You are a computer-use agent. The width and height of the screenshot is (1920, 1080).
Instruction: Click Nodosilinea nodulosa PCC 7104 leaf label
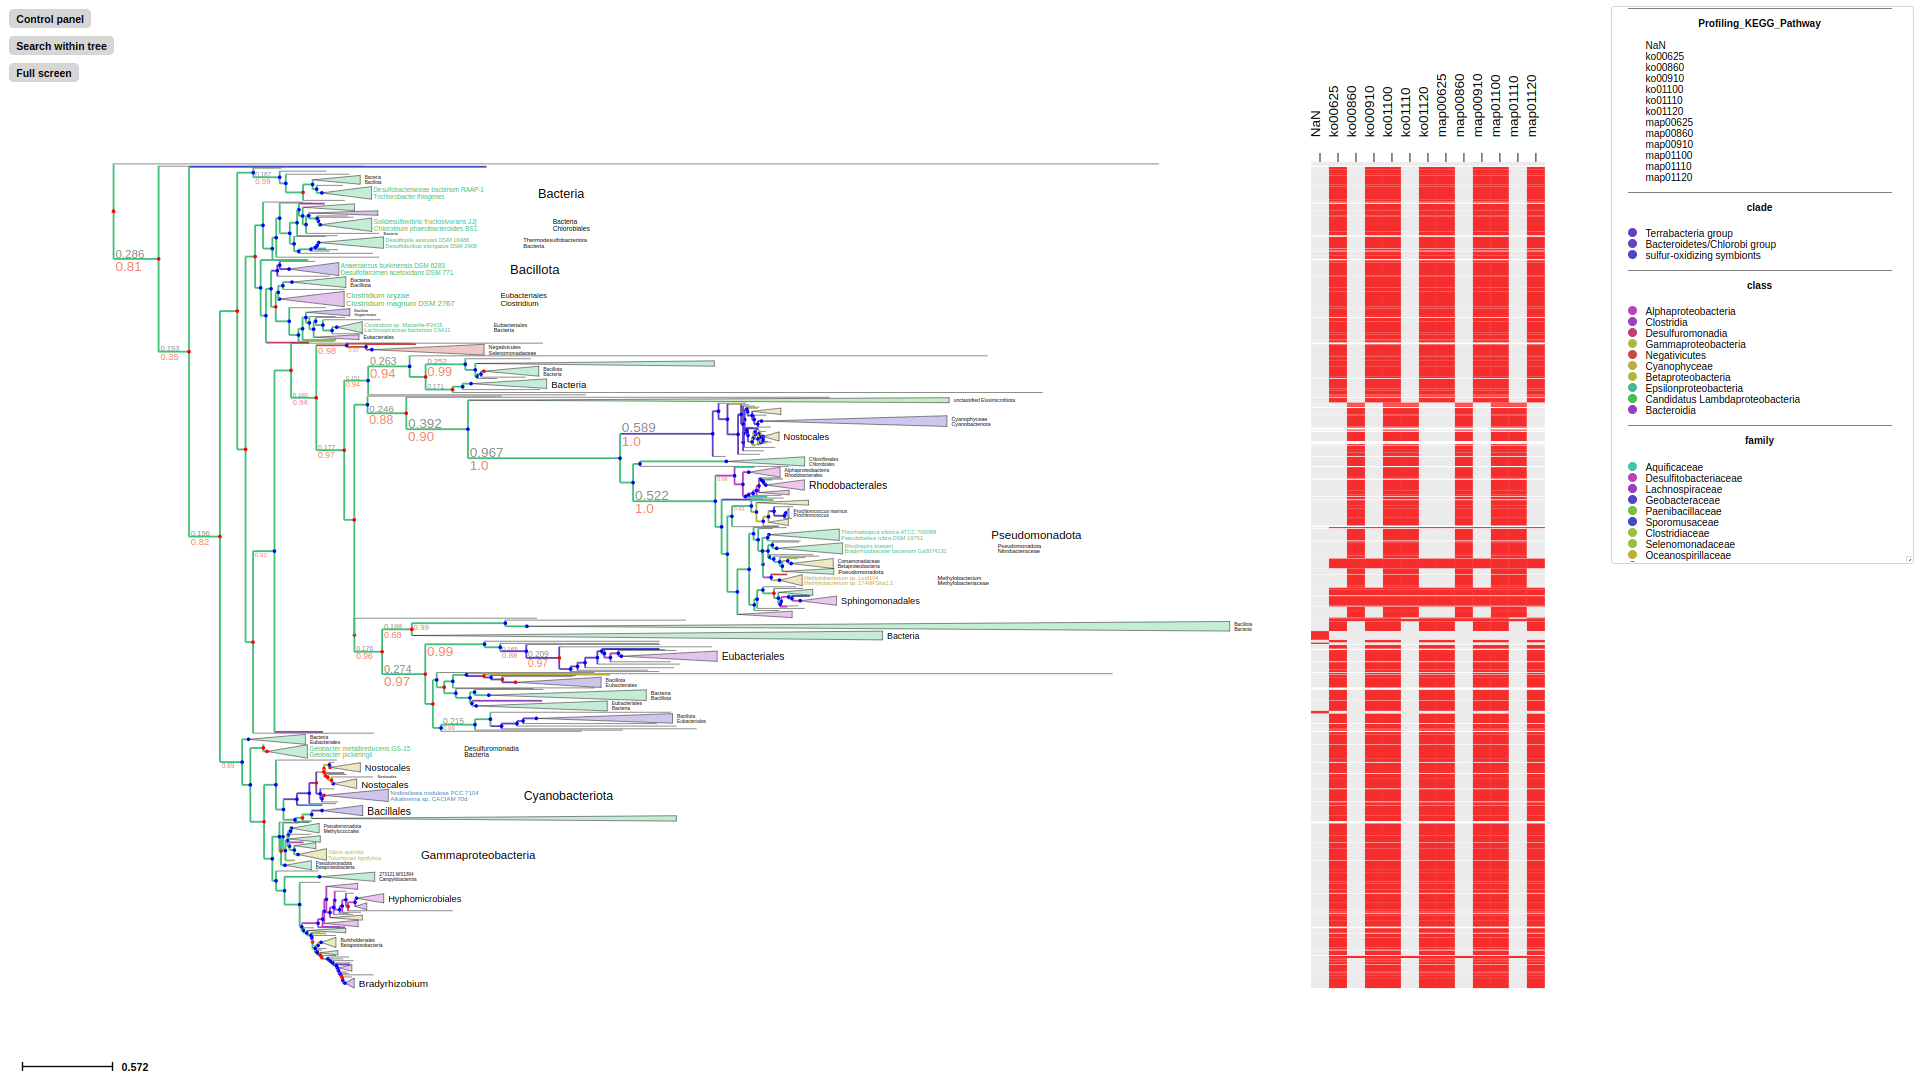(x=434, y=793)
